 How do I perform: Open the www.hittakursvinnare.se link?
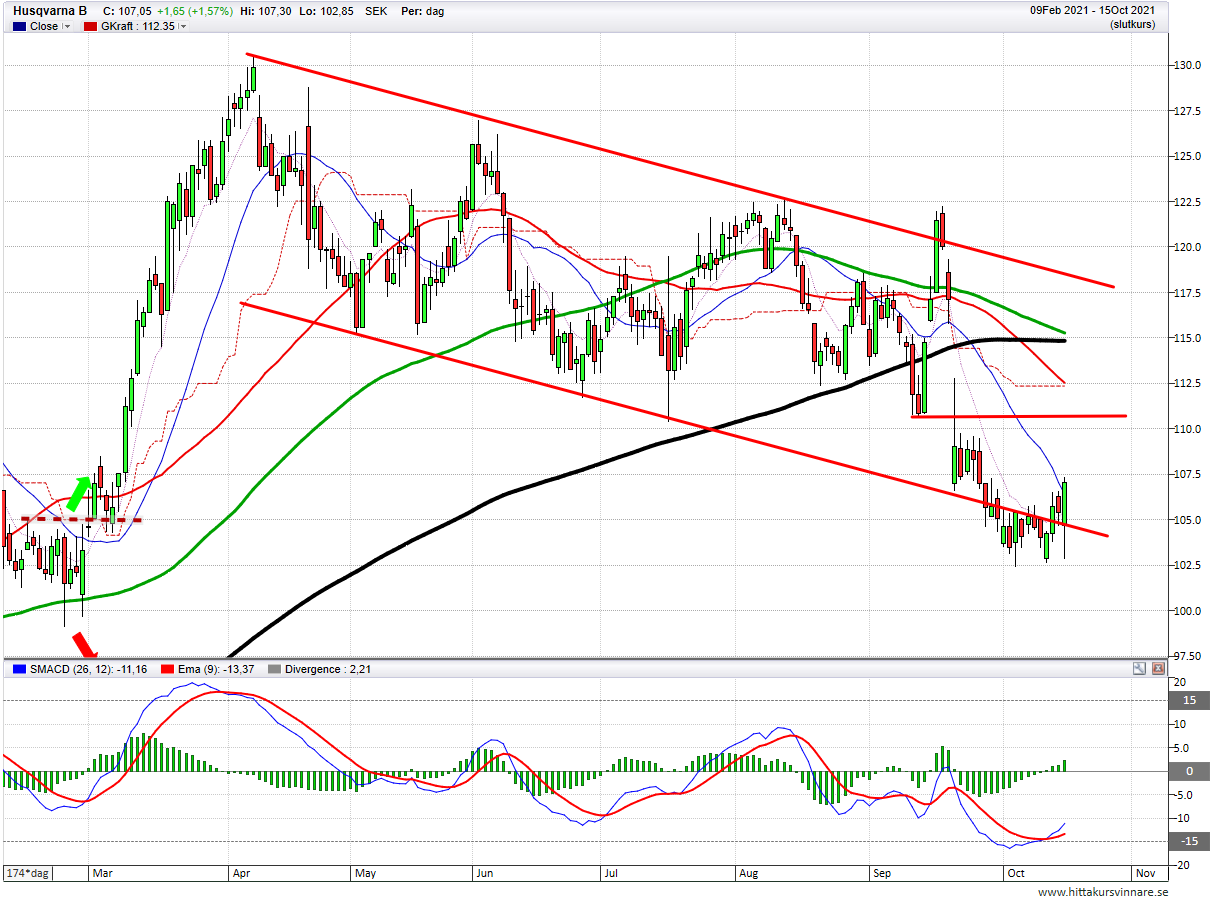click(x=1102, y=890)
